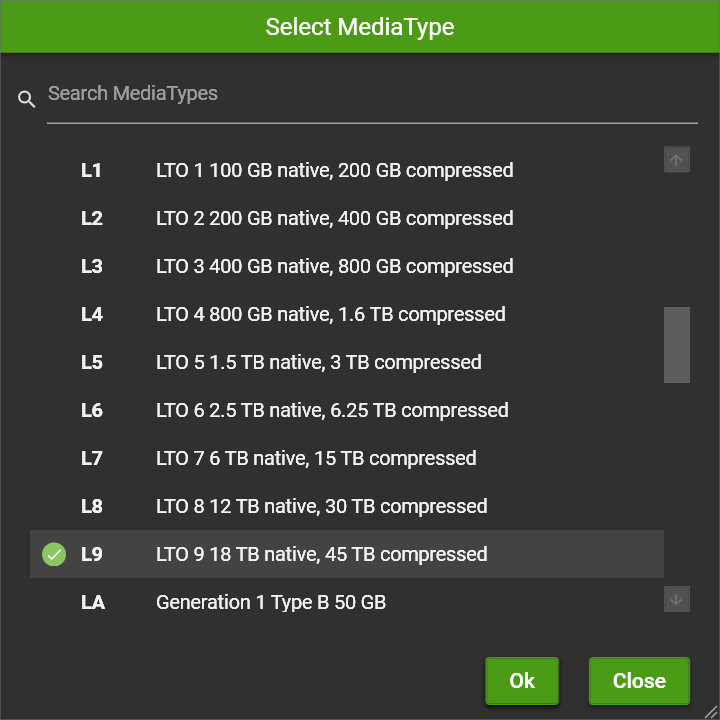This screenshot has width=720, height=720.
Task: Click the green checkmark beside L9
Action: [x=54, y=554]
